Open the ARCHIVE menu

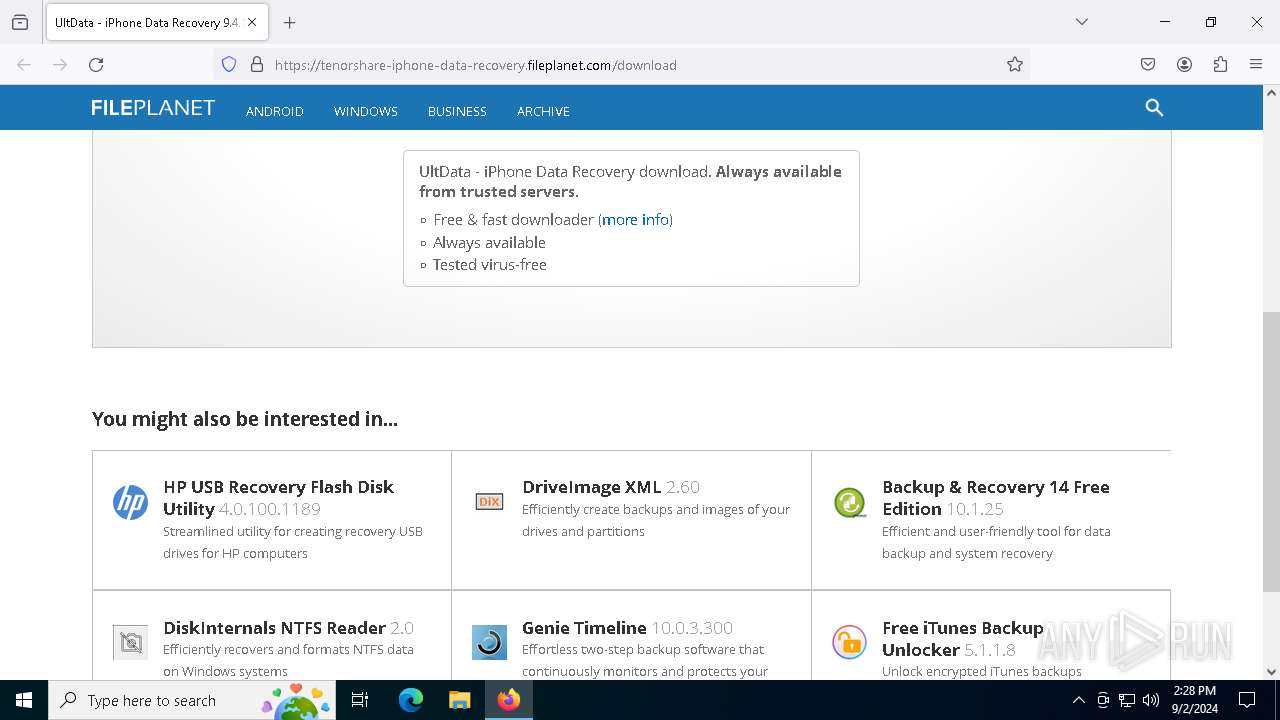coord(543,111)
